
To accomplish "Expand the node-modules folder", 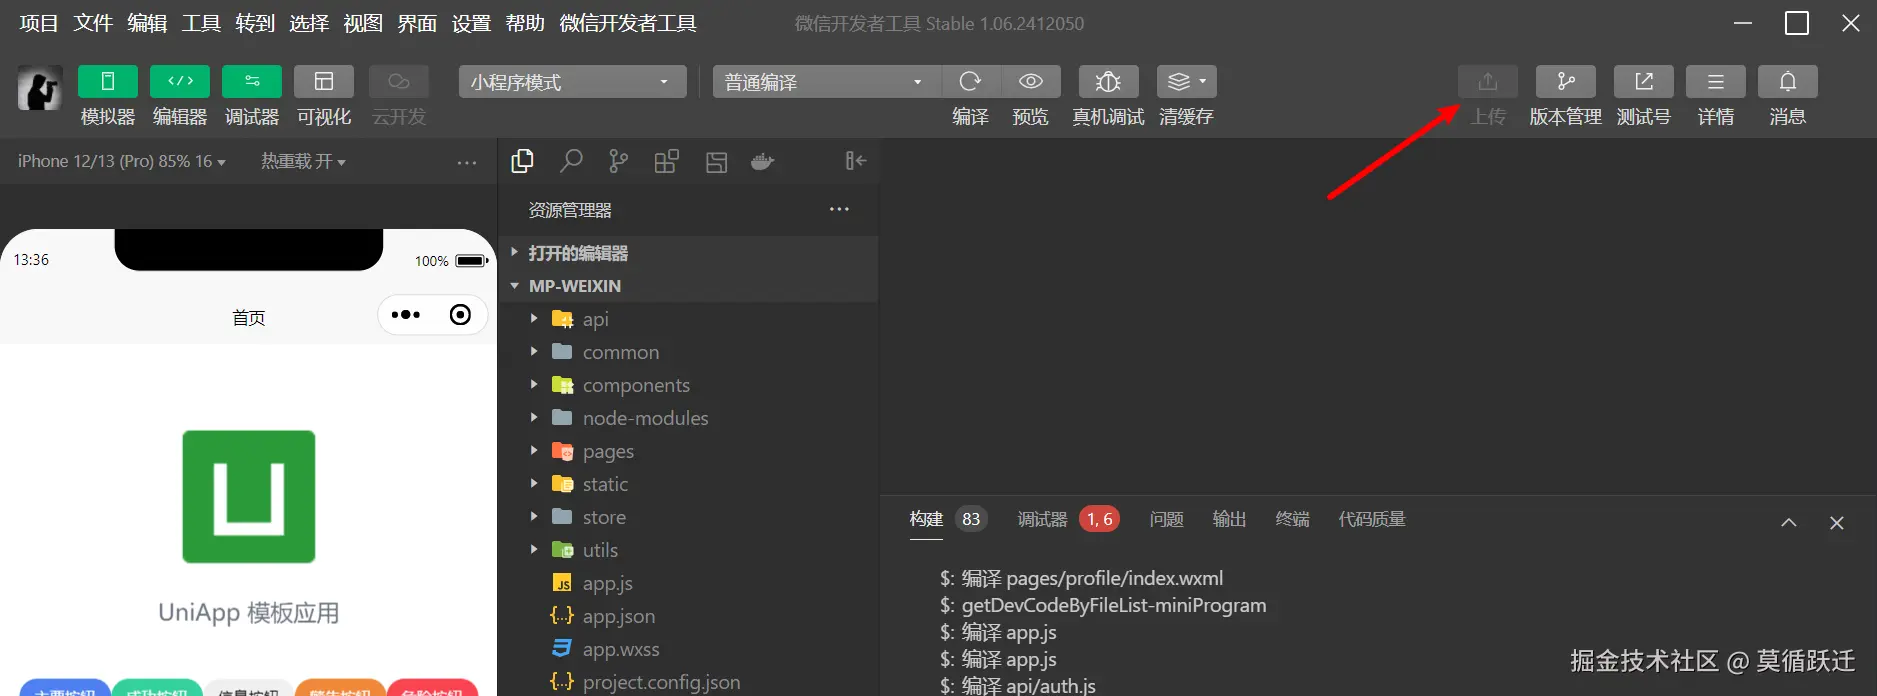I will [688, 418].
